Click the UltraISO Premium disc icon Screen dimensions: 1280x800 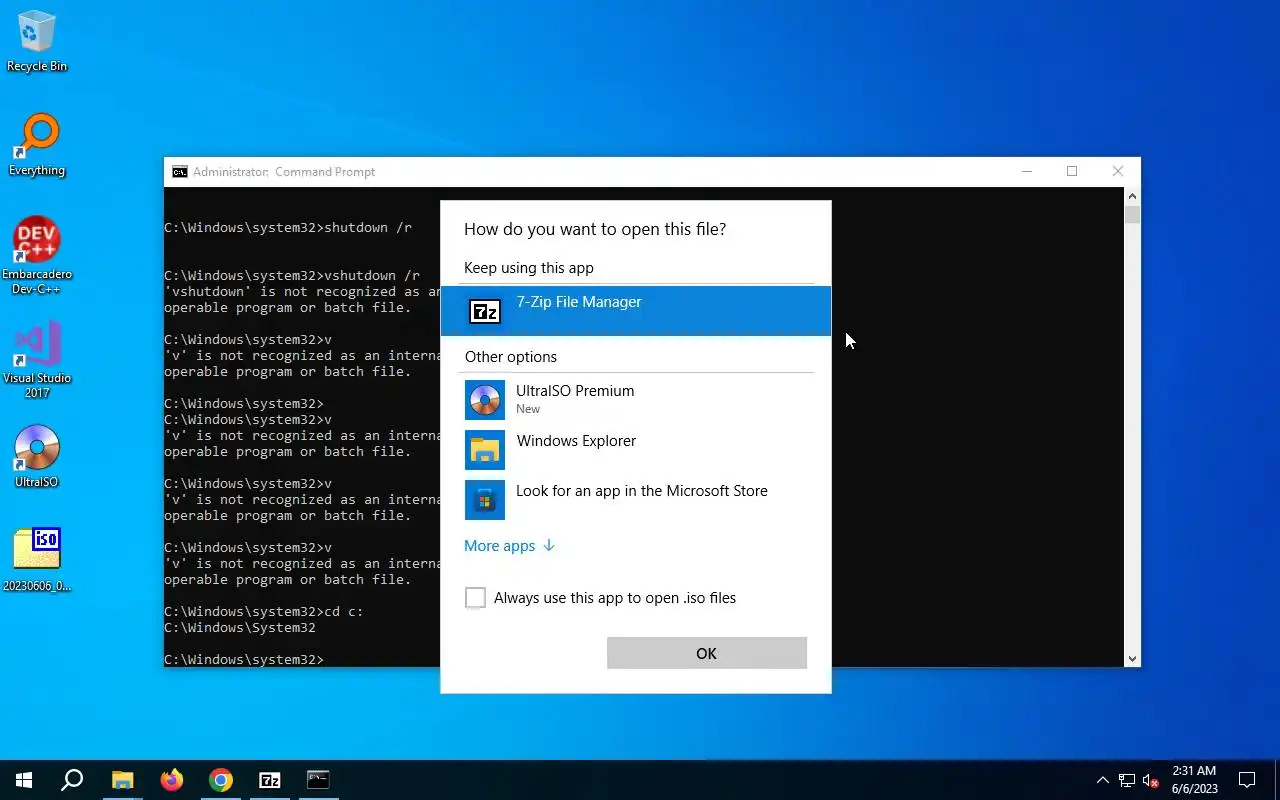point(485,400)
